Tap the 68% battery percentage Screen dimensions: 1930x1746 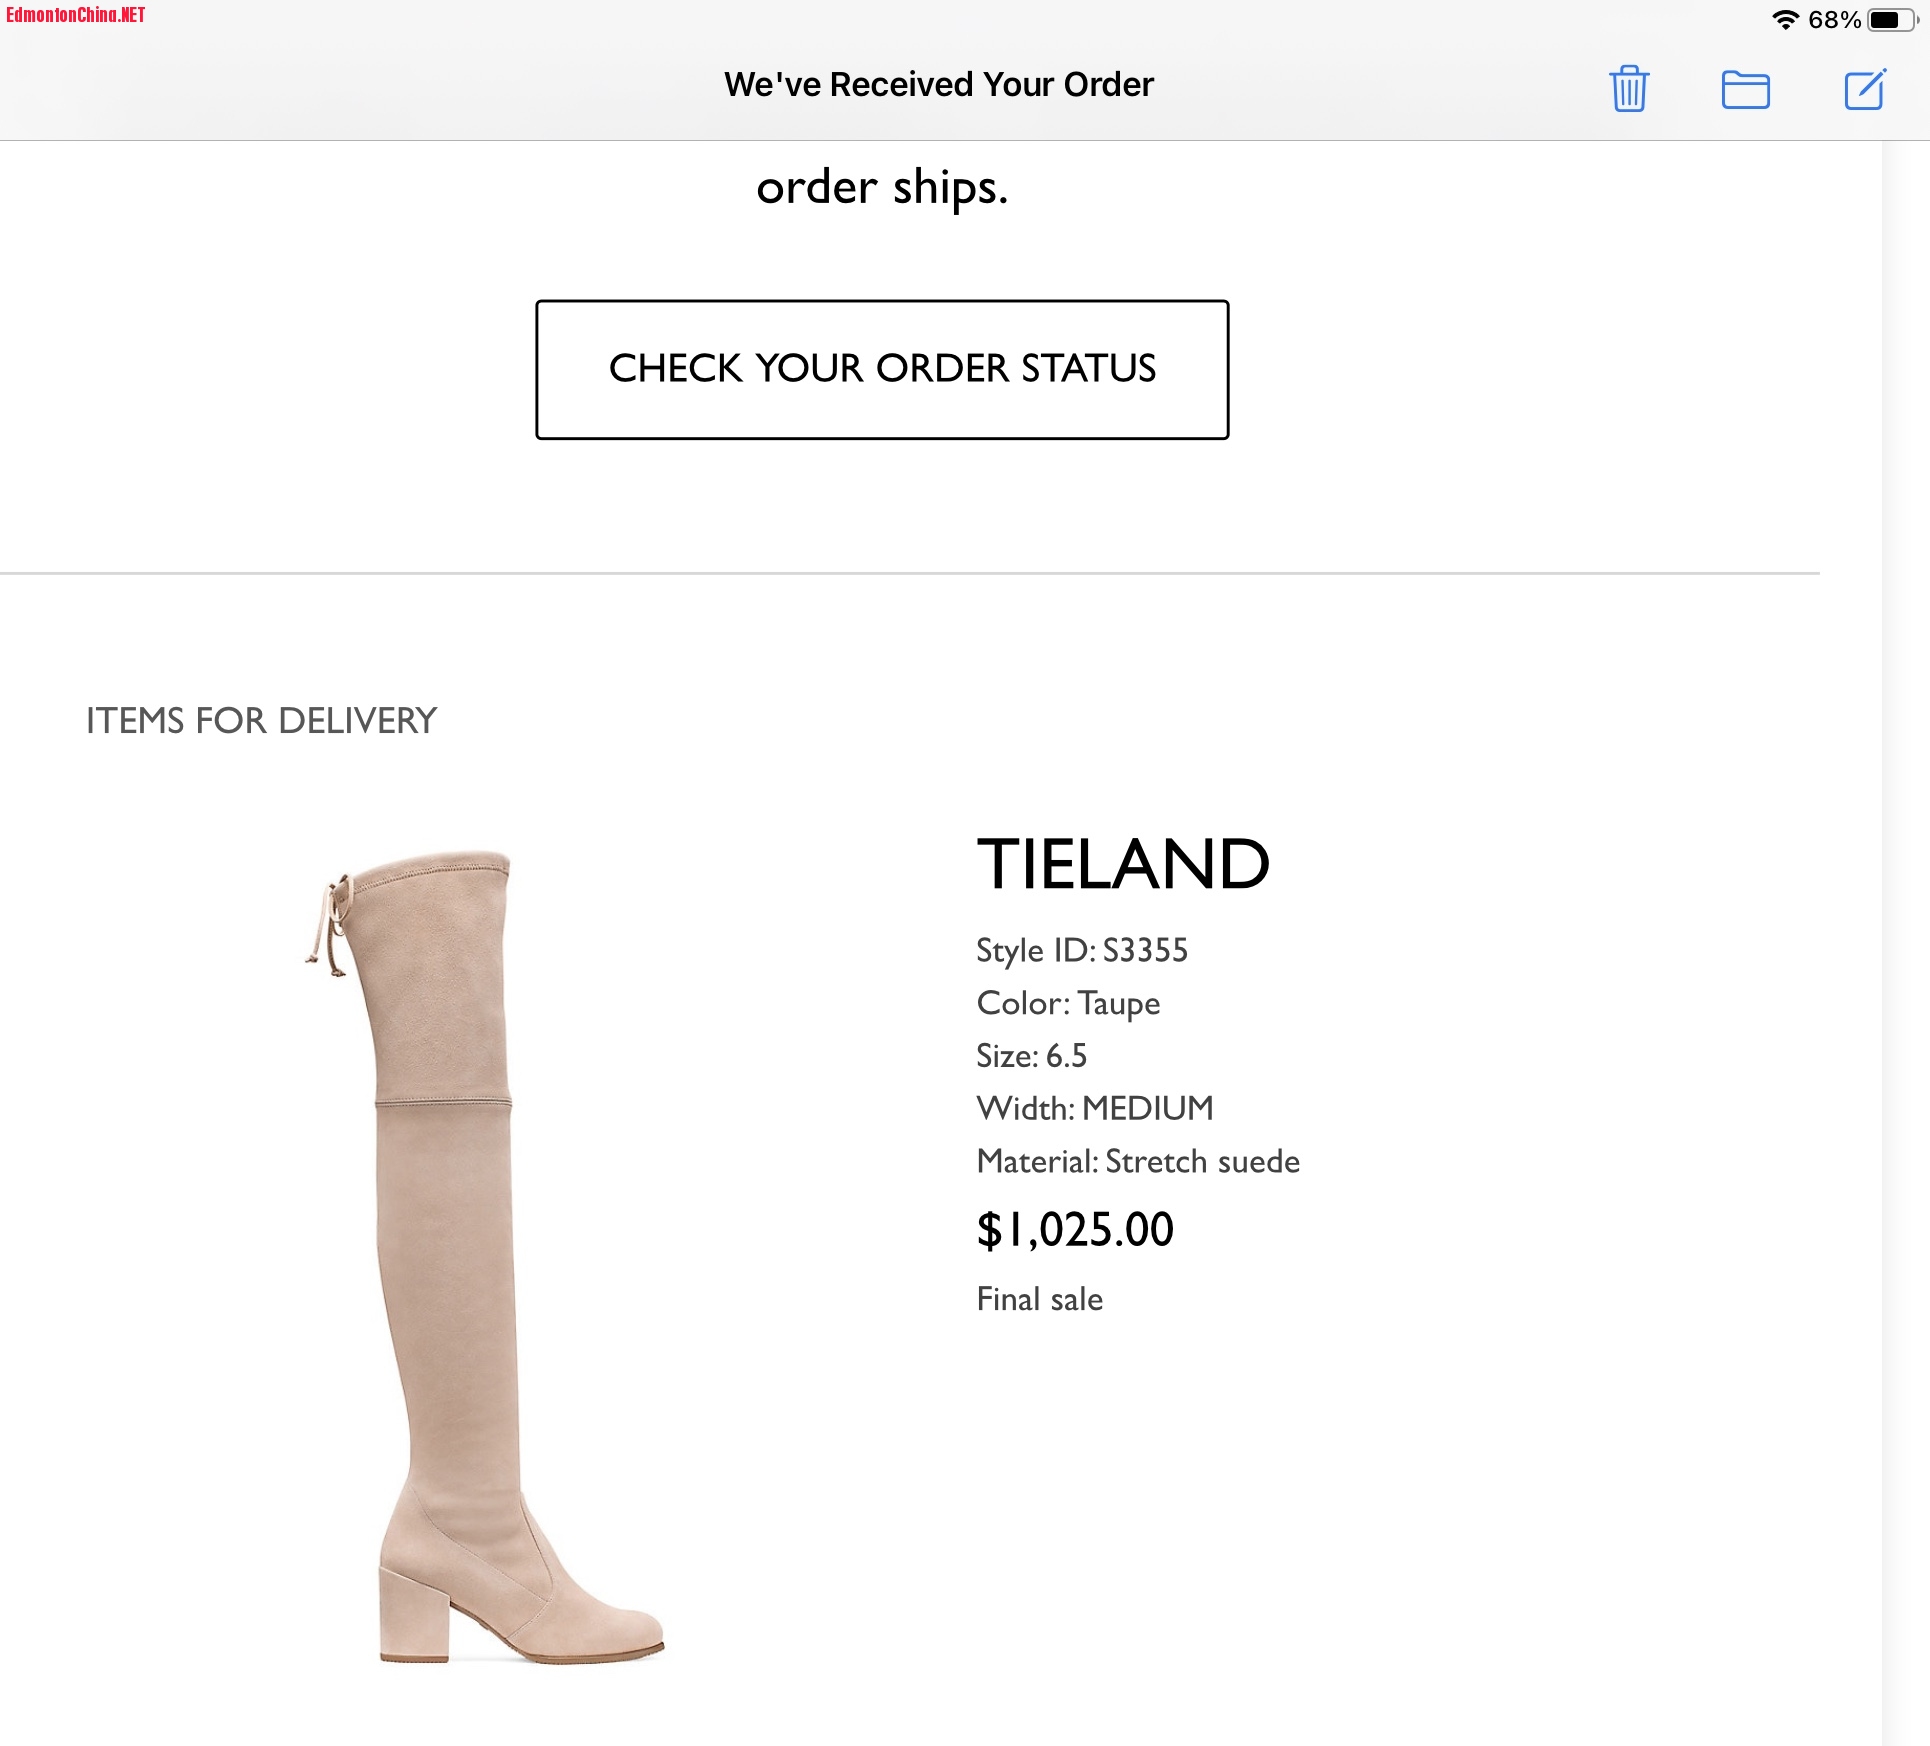tap(1834, 20)
